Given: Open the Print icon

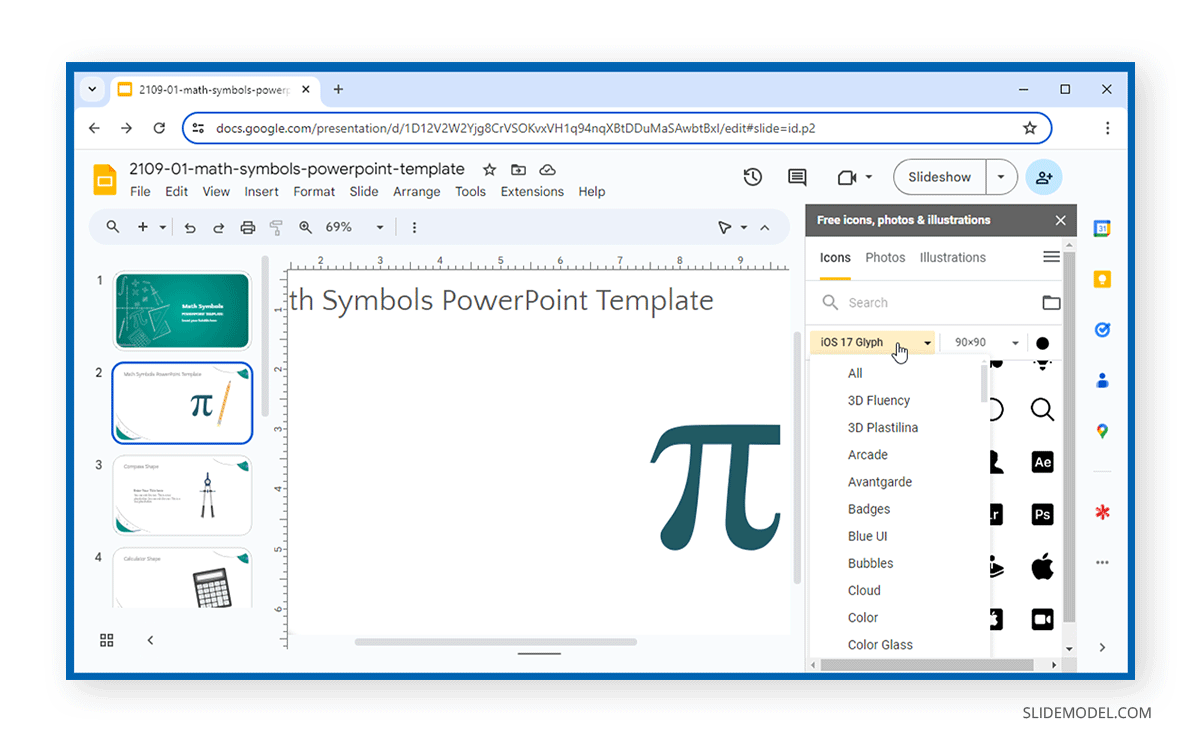Looking at the screenshot, I should [x=247, y=227].
